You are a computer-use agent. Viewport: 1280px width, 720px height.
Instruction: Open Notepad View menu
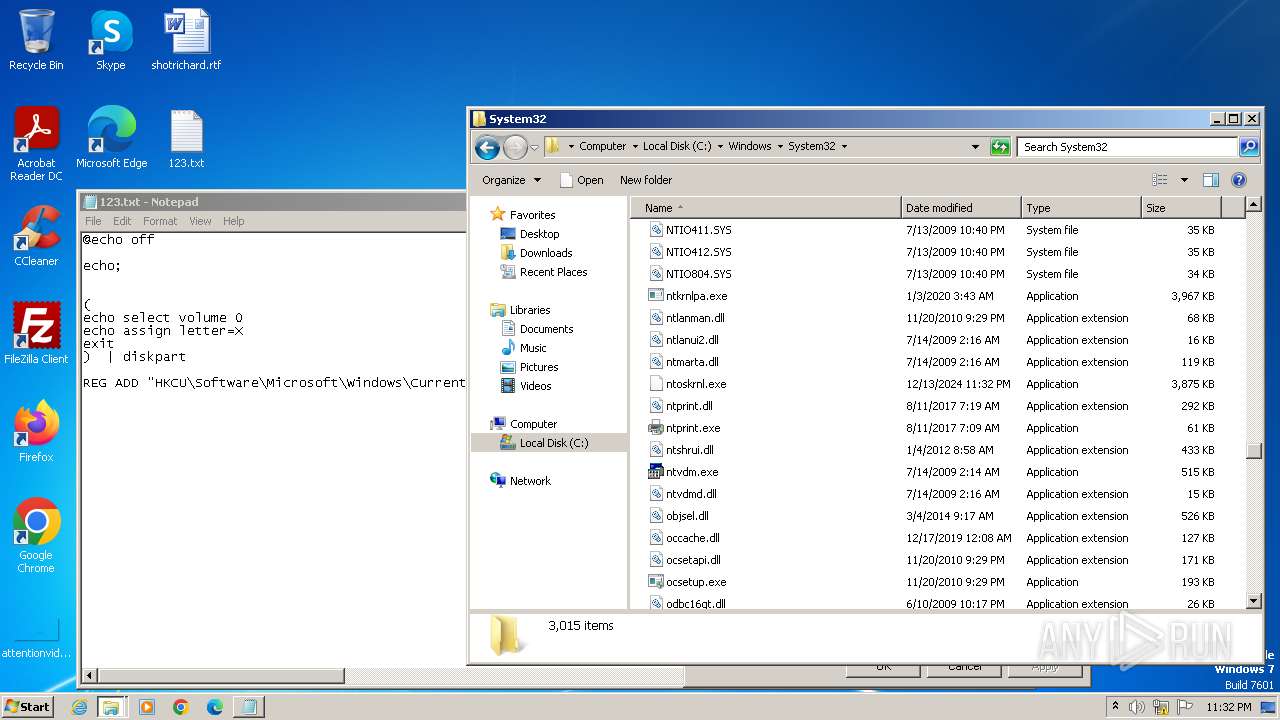click(200, 221)
